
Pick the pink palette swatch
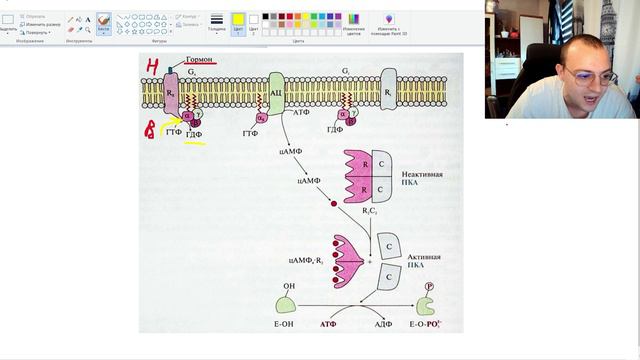tap(290, 24)
